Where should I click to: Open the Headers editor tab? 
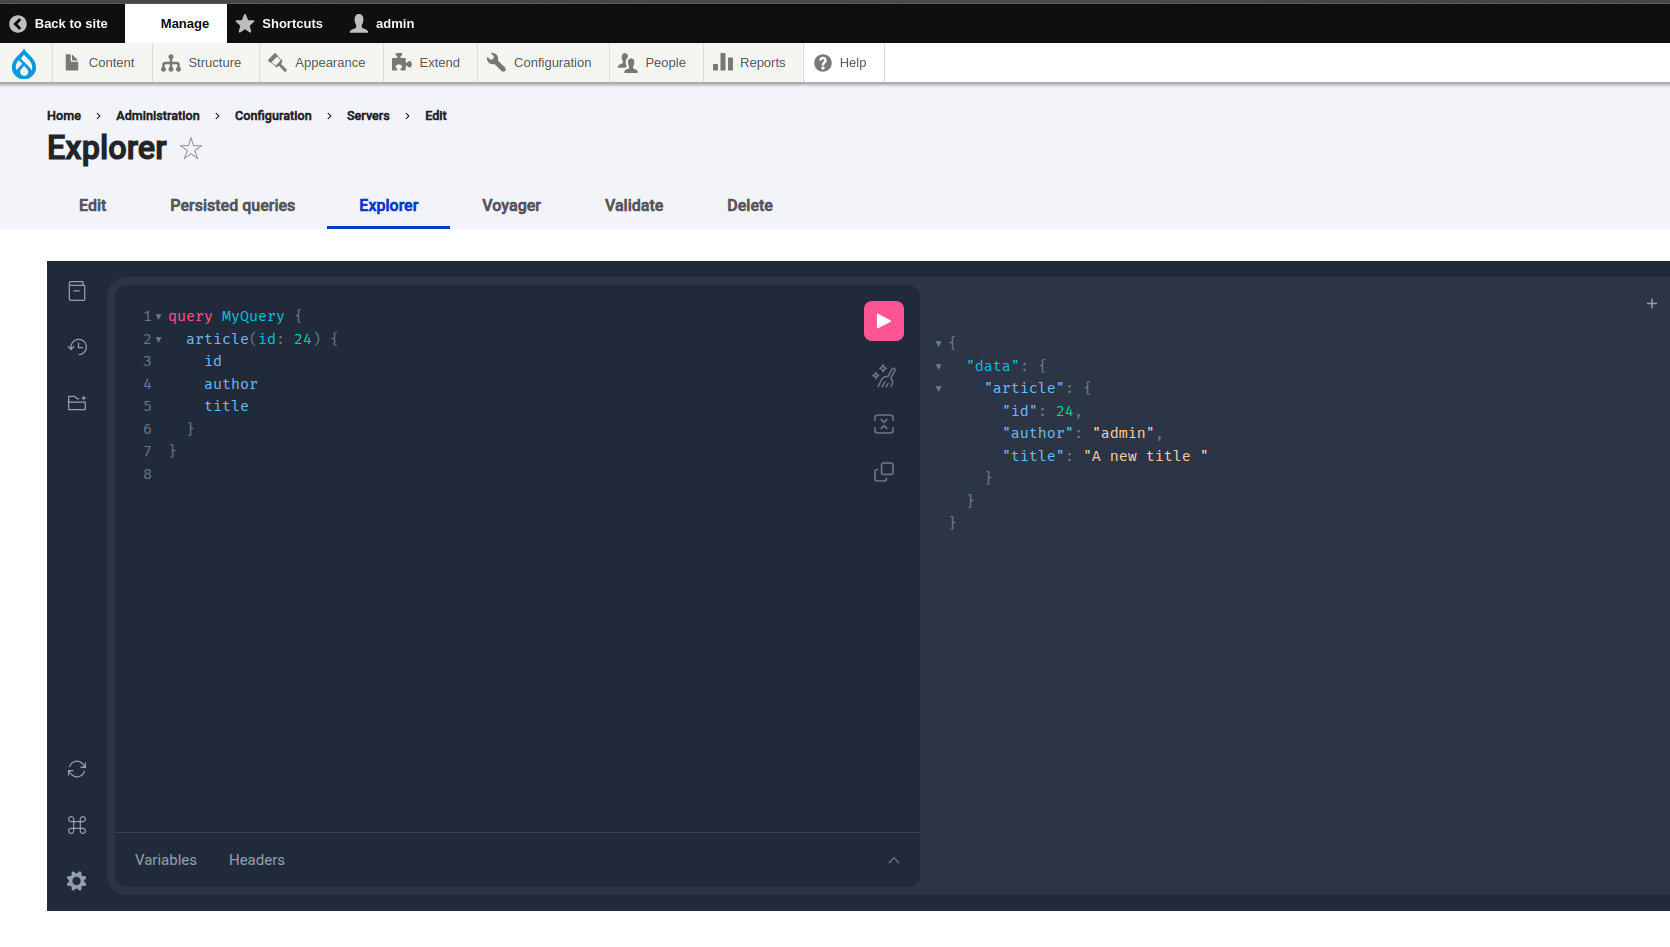[x=257, y=860]
